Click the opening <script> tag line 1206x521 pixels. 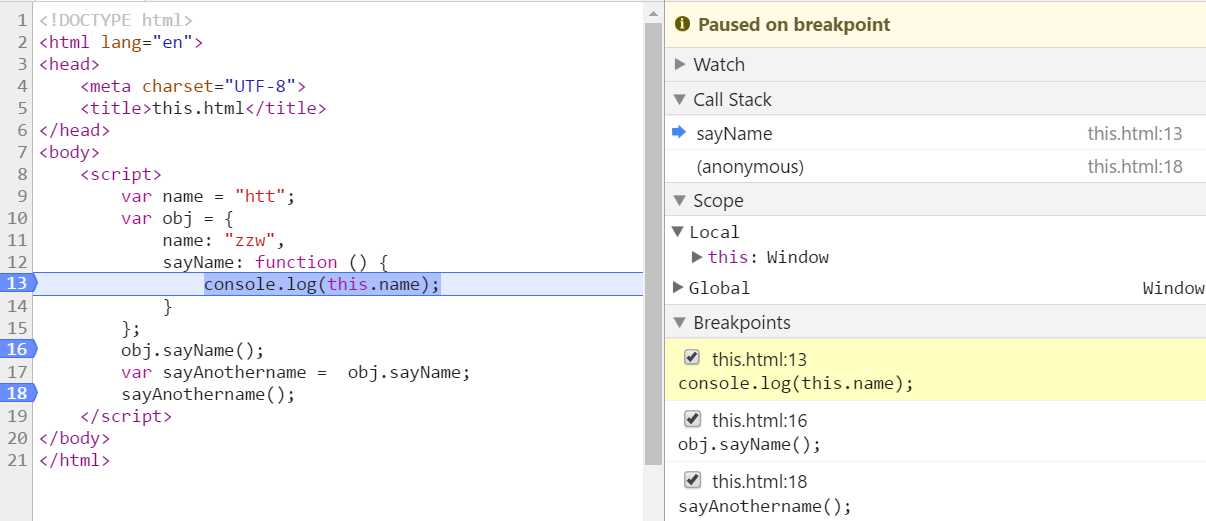121,174
